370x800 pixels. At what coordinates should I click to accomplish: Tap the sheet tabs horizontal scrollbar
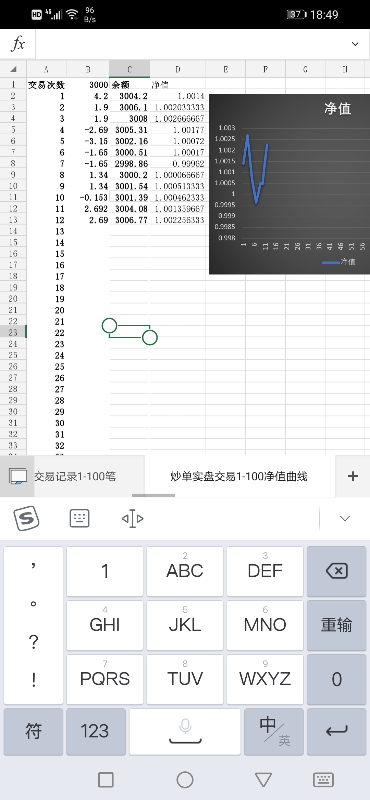pyautogui.click(x=153, y=495)
